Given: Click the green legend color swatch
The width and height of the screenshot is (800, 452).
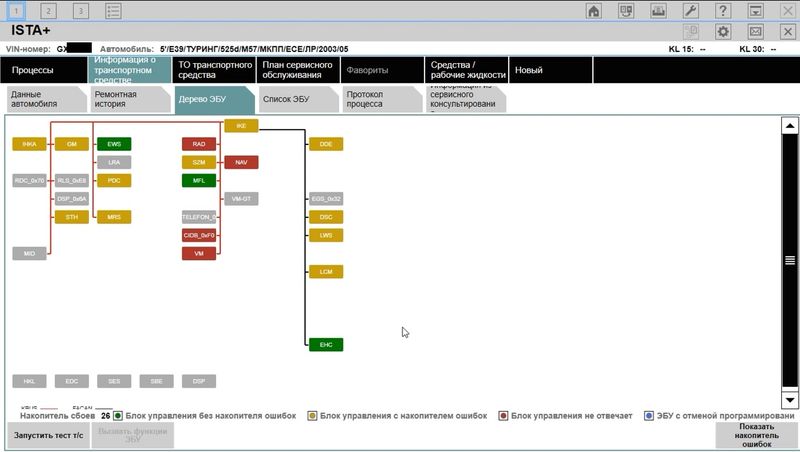Looking at the screenshot, I should point(118,415).
